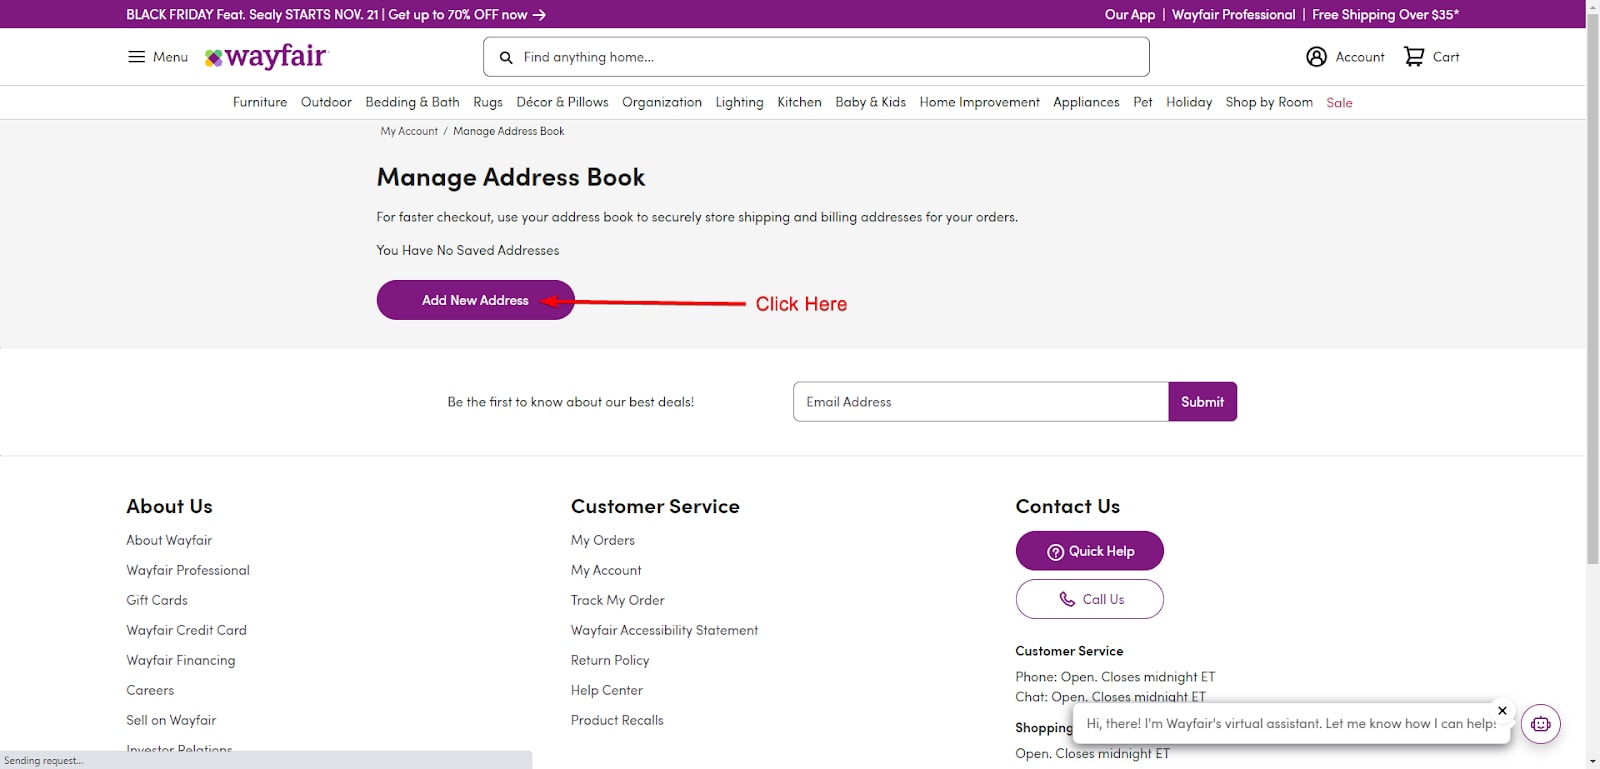The image size is (1600, 769).
Task: Open the Décor & Pillows category
Action: [x=562, y=102]
